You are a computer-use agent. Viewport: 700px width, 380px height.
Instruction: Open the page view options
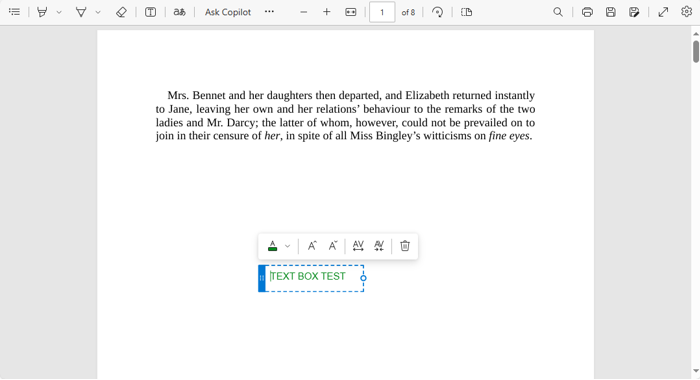point(467,12)
